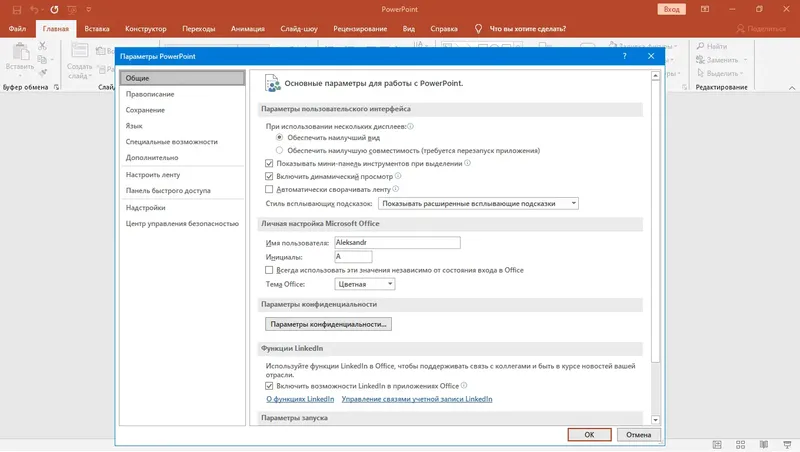Expand the Replace (Заменить) dropdown arrow

click(745, 60)
